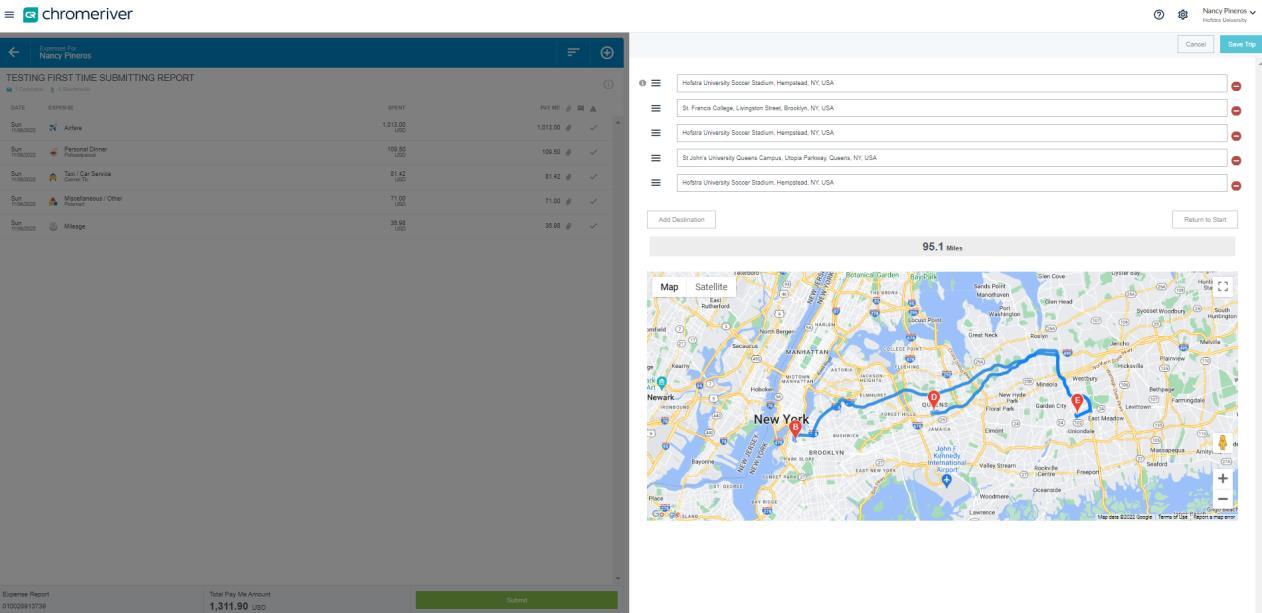Zoom in on the map
Screen dimensions: 1262x613
coord(1222,478)
